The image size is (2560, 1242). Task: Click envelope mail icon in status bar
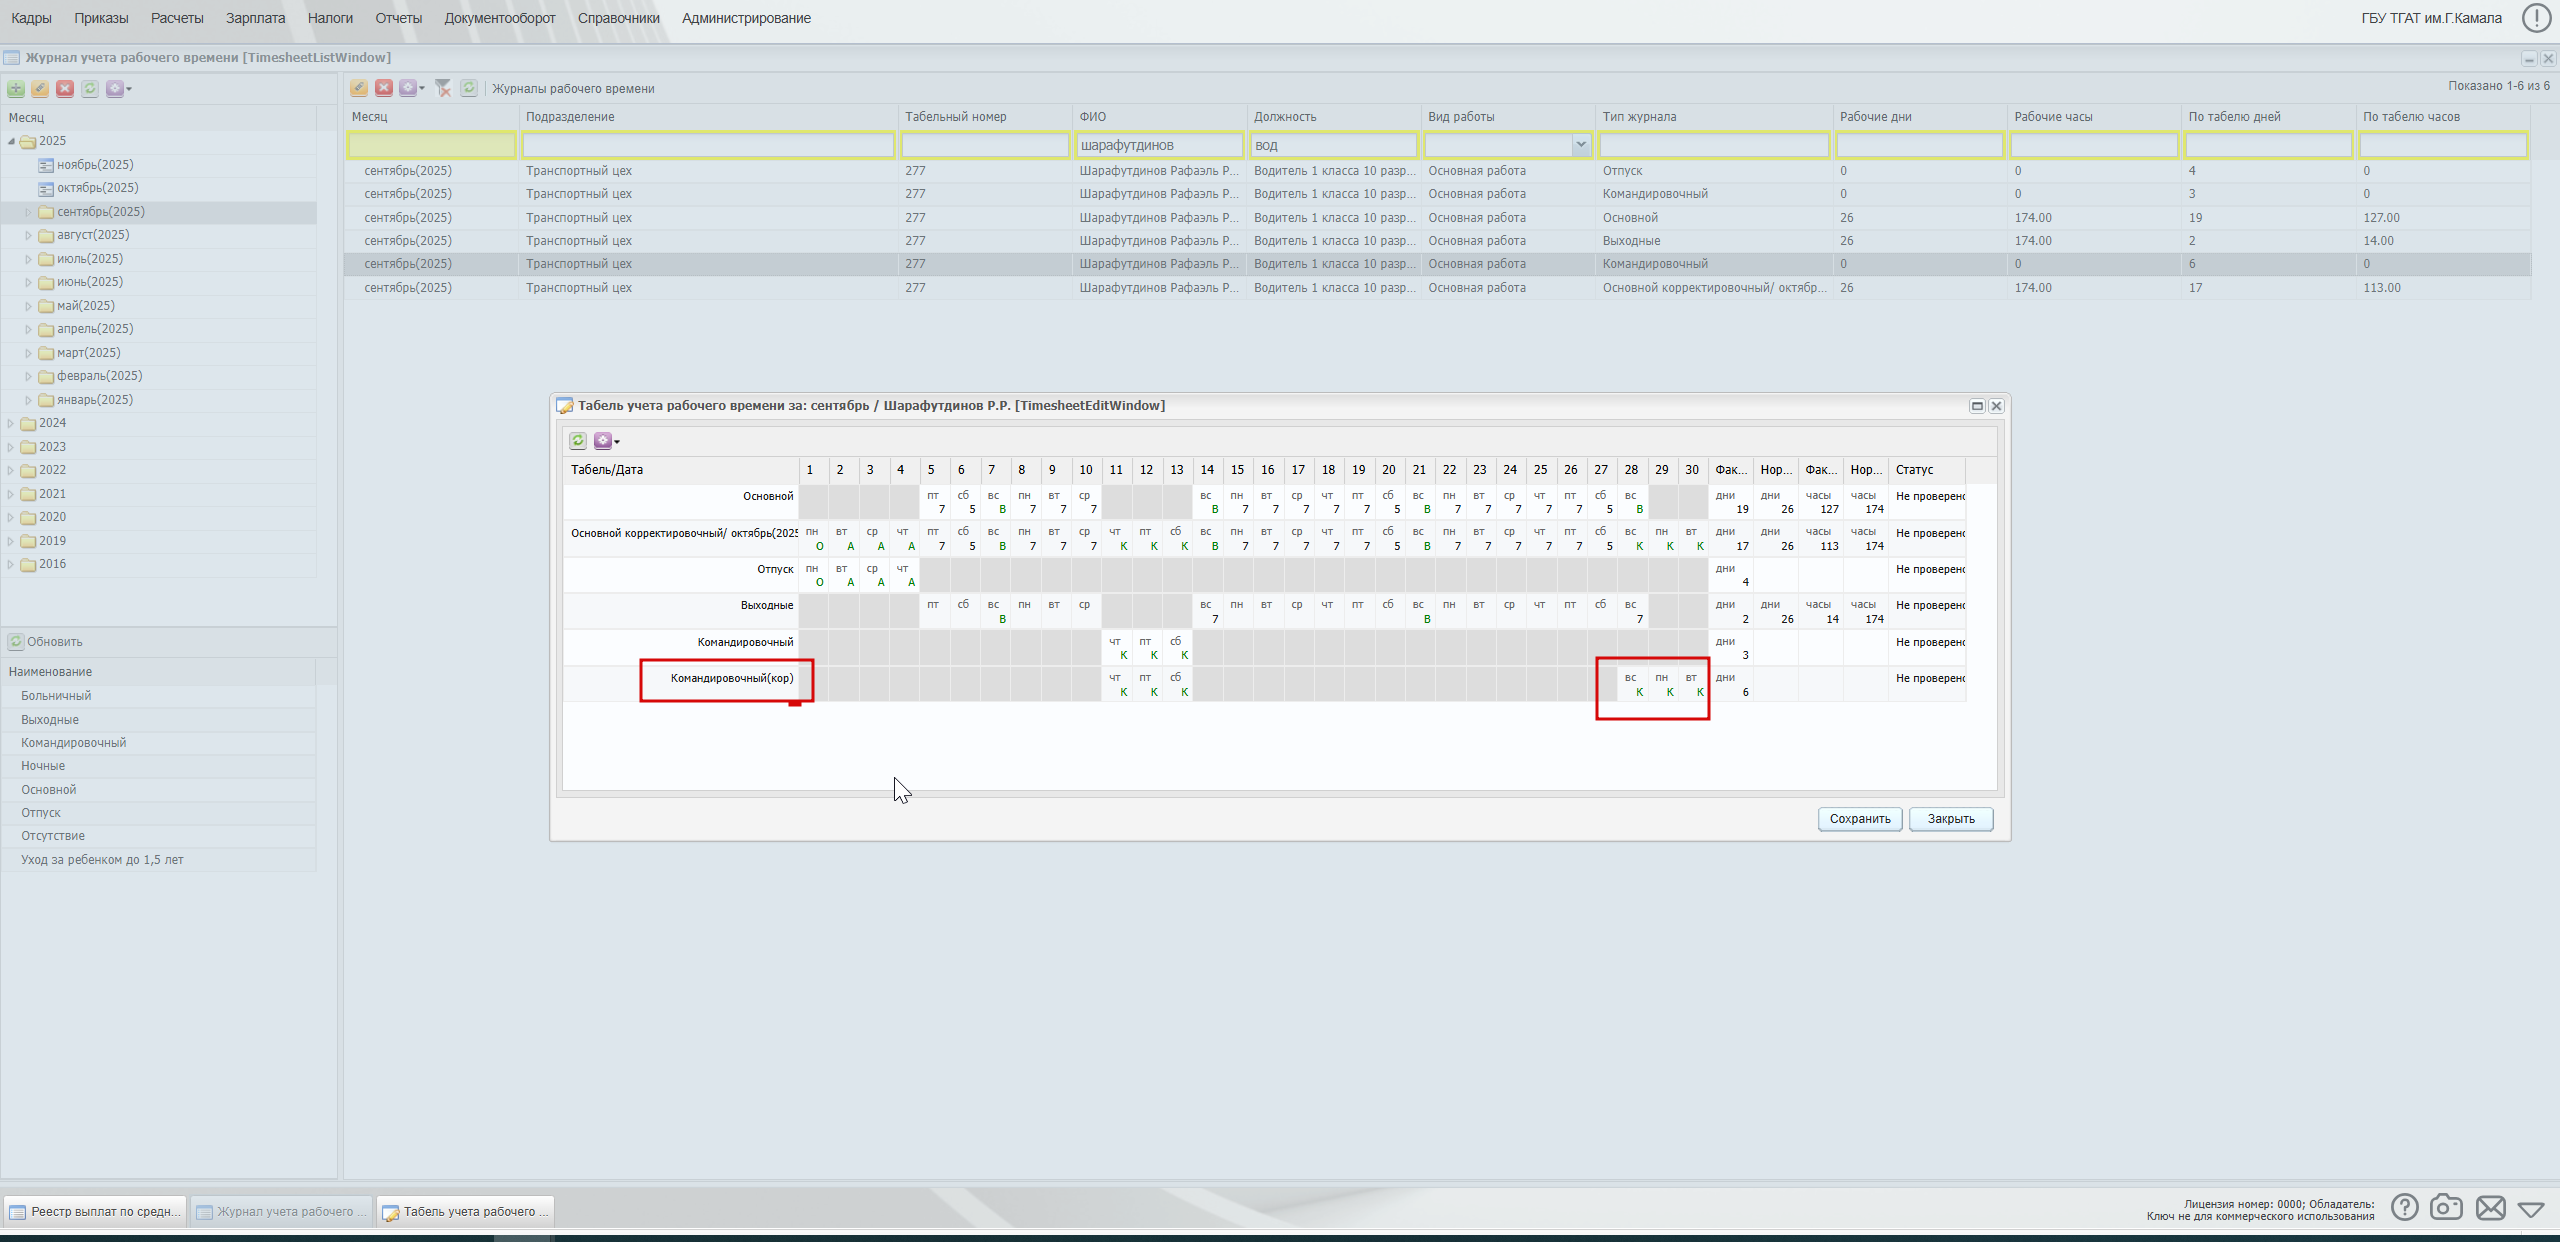2490,1207
